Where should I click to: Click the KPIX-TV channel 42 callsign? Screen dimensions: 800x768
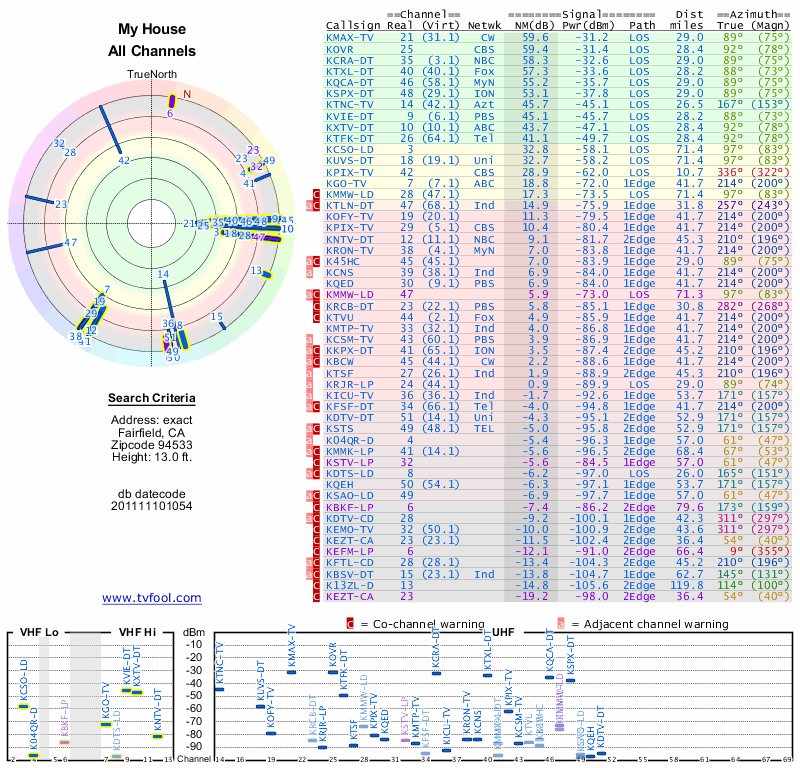click(x=350, y=172)
